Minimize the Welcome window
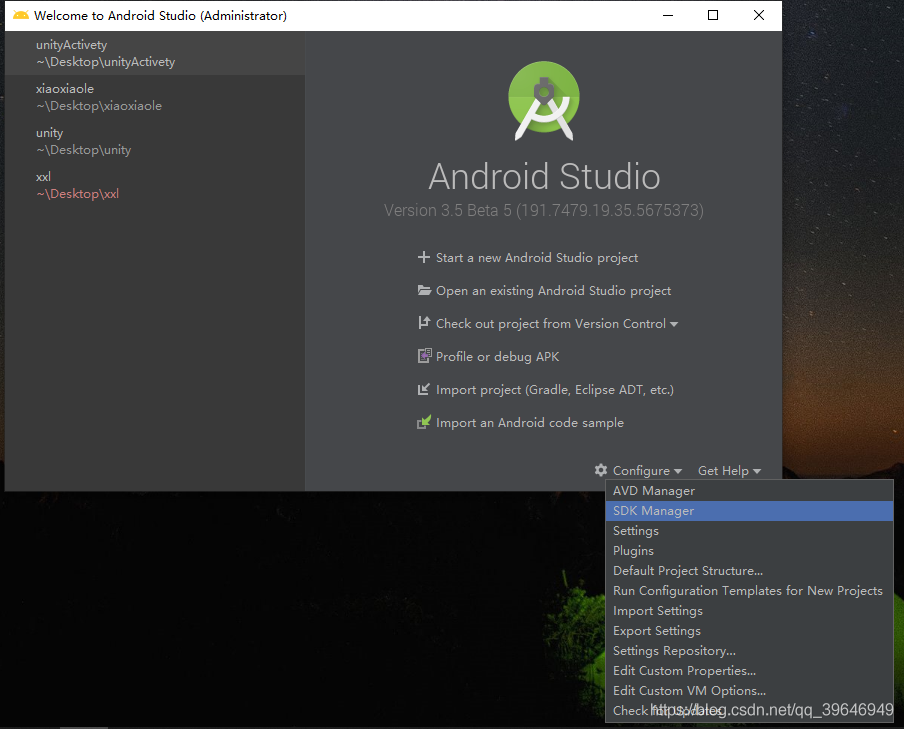 click(668, 16)
